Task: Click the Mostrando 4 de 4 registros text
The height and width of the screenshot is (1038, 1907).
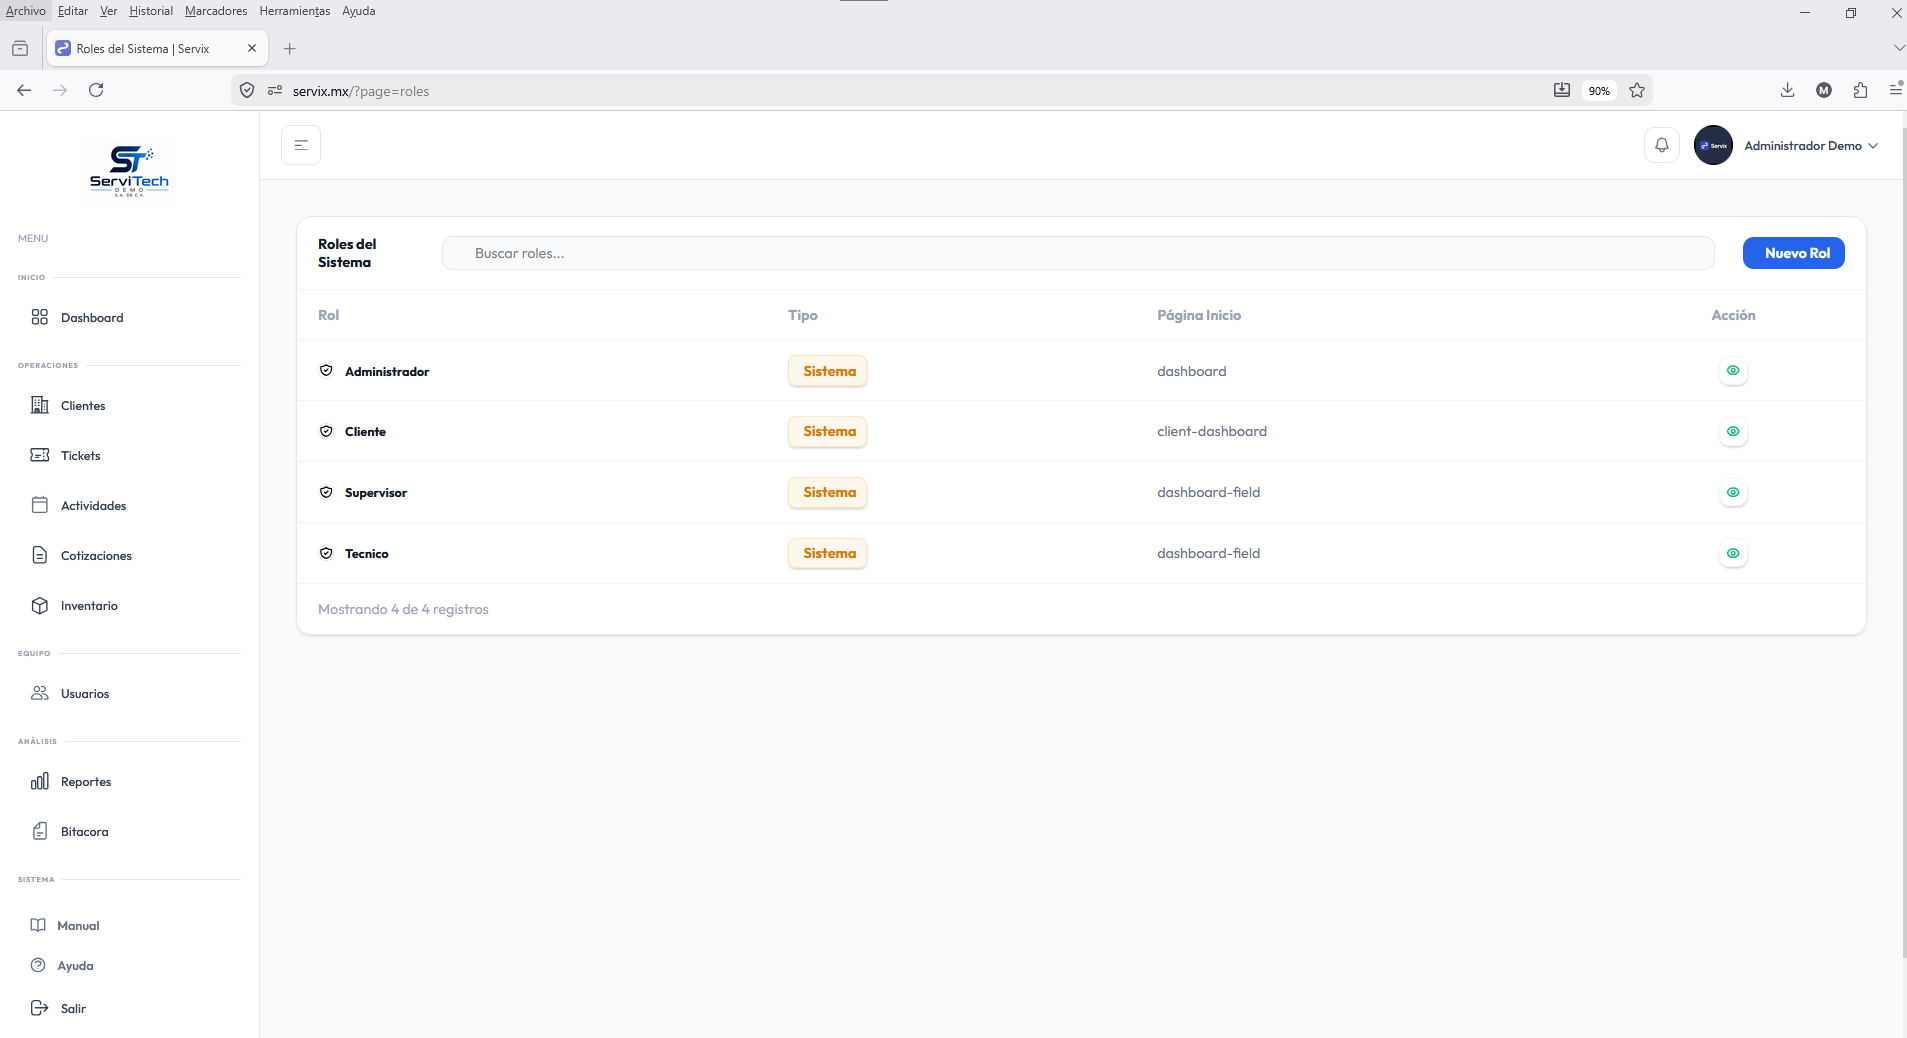Action: [x=403, y=609]
